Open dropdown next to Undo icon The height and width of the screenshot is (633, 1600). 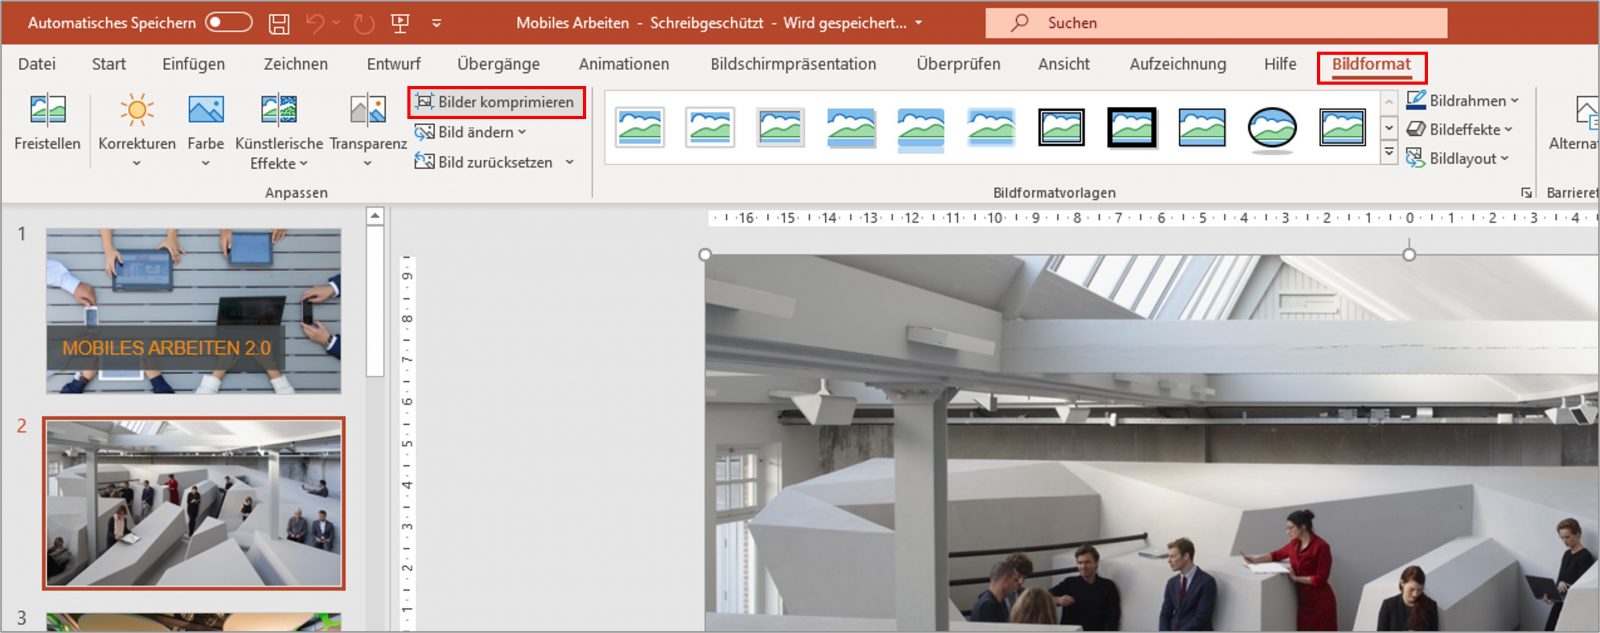[x=336, y=23]
